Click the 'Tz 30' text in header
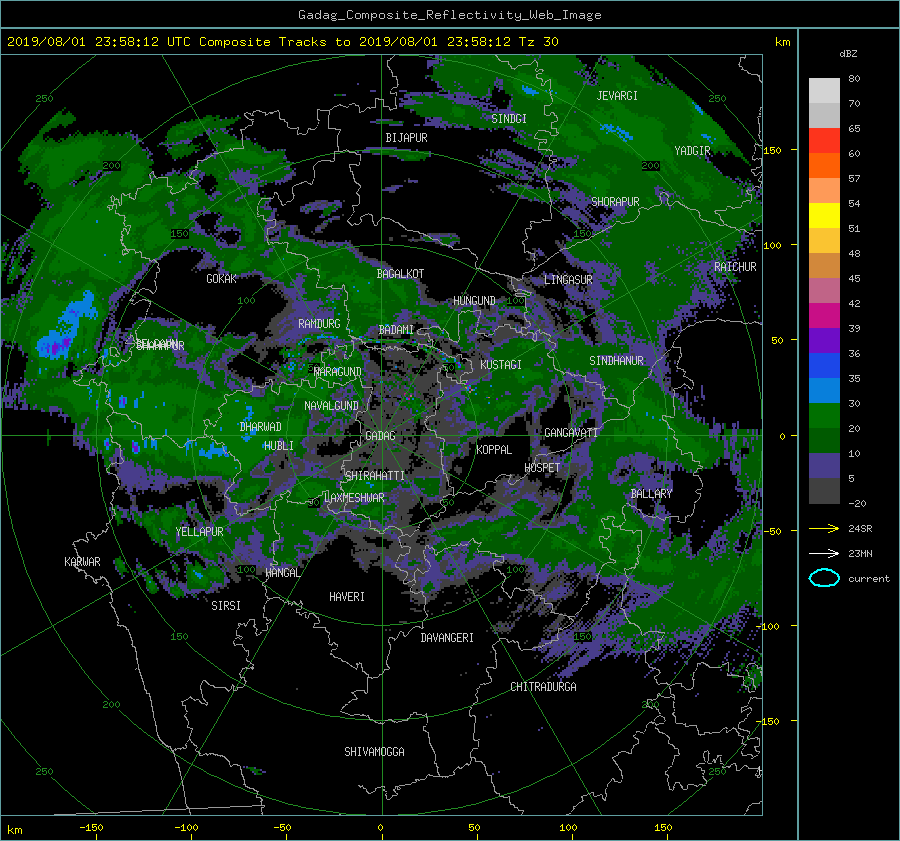The height and width of the screenshot is (841, 900). (x=538, y=42)
